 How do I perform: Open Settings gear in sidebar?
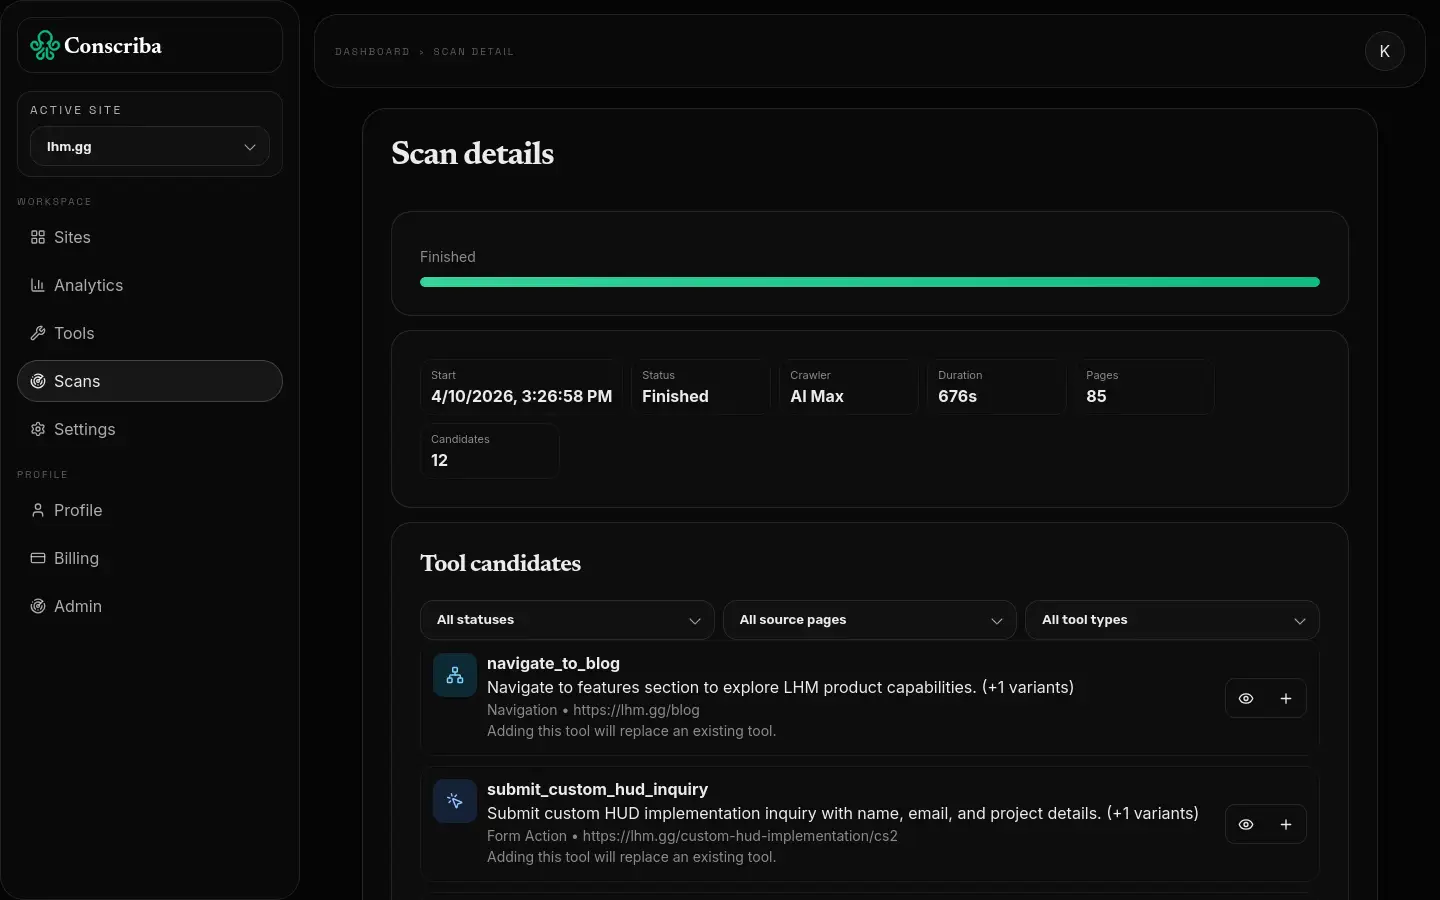38,429
